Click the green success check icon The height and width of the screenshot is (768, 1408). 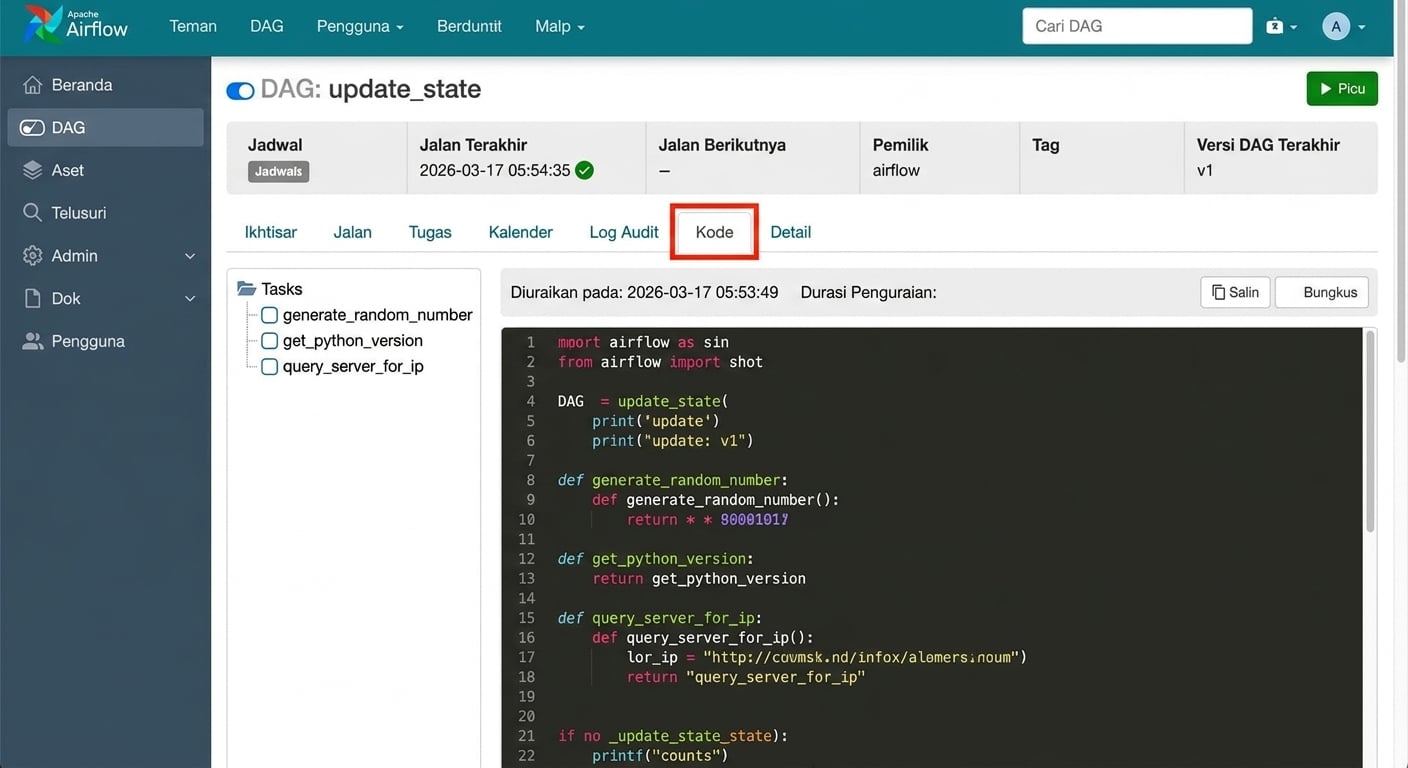(585, 170)
